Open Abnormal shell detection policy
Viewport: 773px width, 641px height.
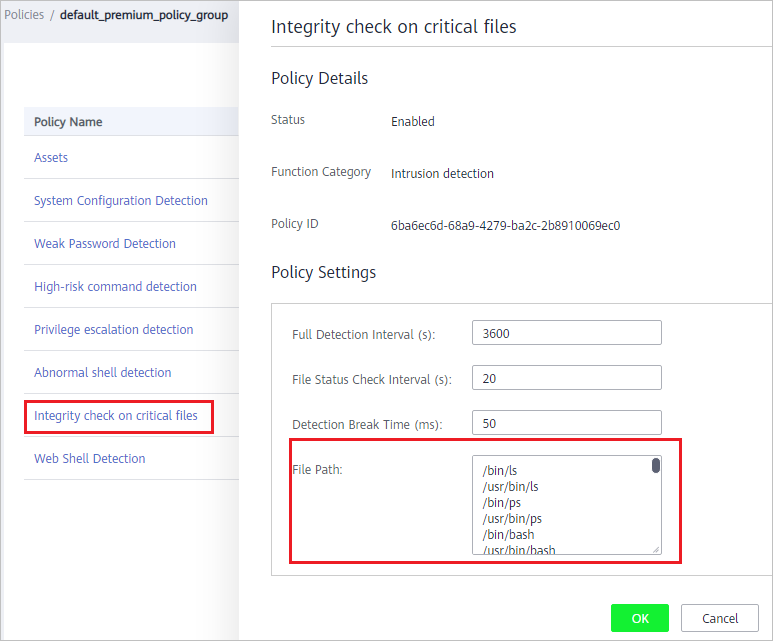coord(103,372)
